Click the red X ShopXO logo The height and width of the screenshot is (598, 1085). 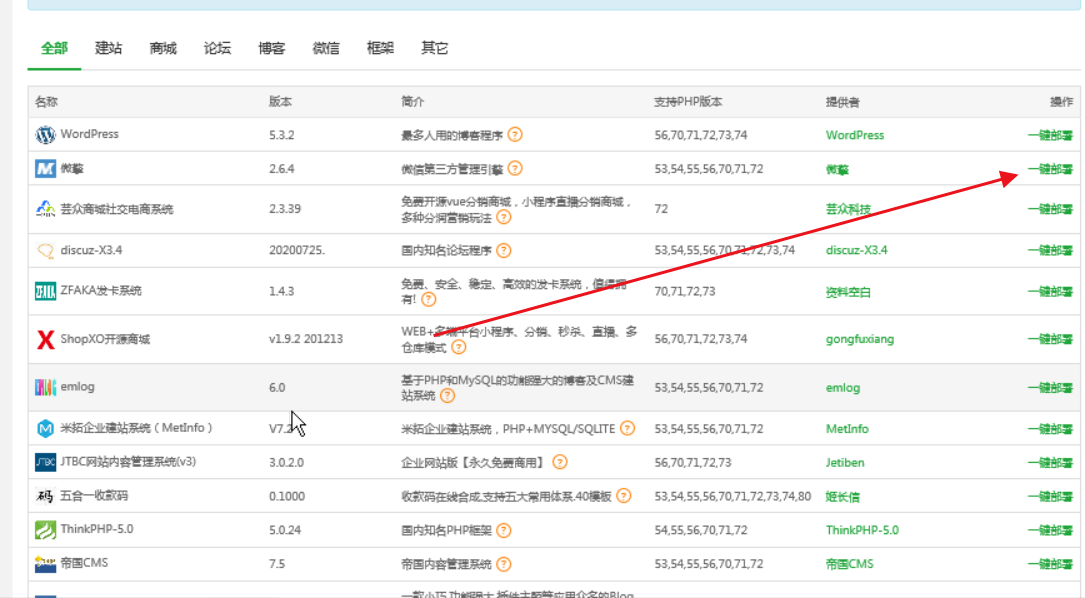[45, 339]
